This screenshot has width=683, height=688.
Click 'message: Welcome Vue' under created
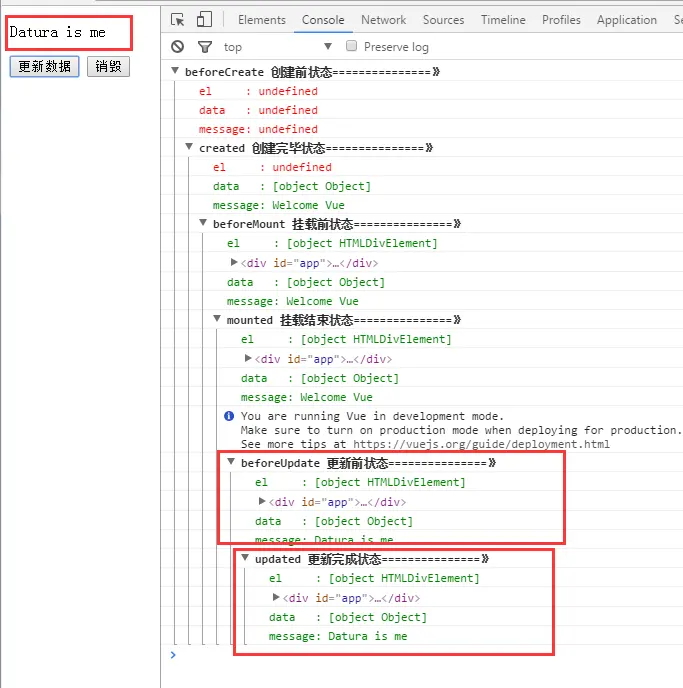click(x=279, y=205)
